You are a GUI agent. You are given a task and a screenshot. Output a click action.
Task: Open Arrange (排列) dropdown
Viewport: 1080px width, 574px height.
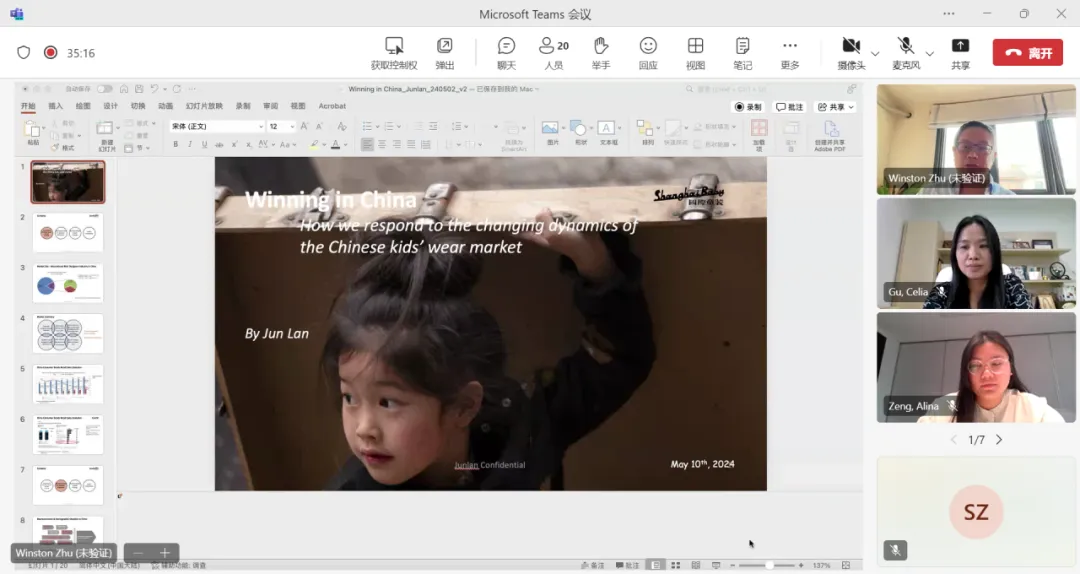[647, 132]
